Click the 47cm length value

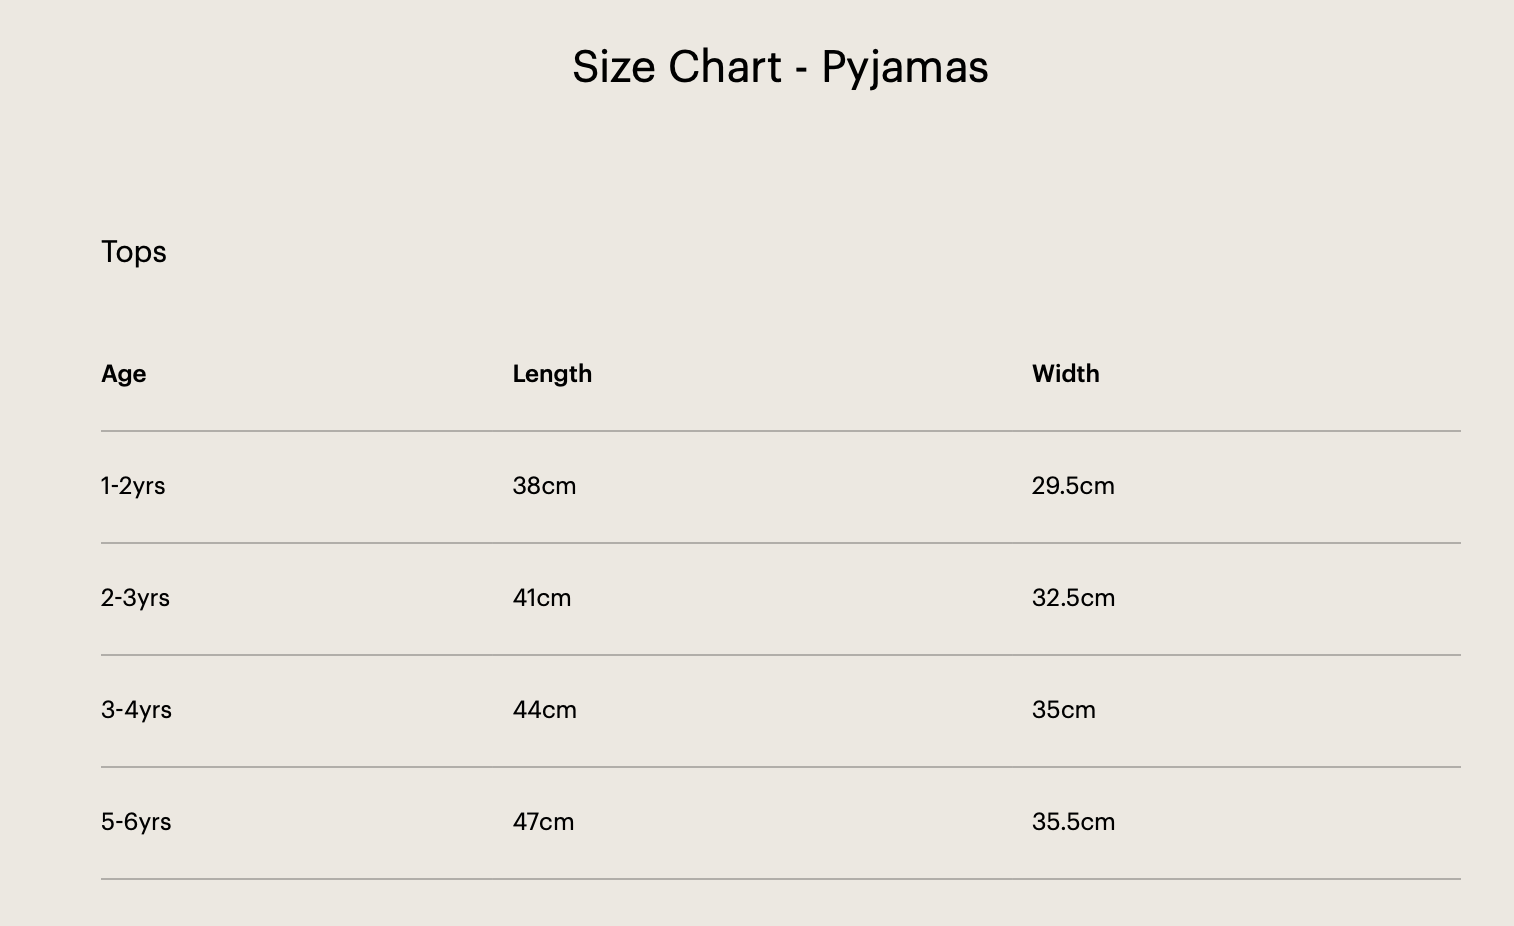[543, 822]
